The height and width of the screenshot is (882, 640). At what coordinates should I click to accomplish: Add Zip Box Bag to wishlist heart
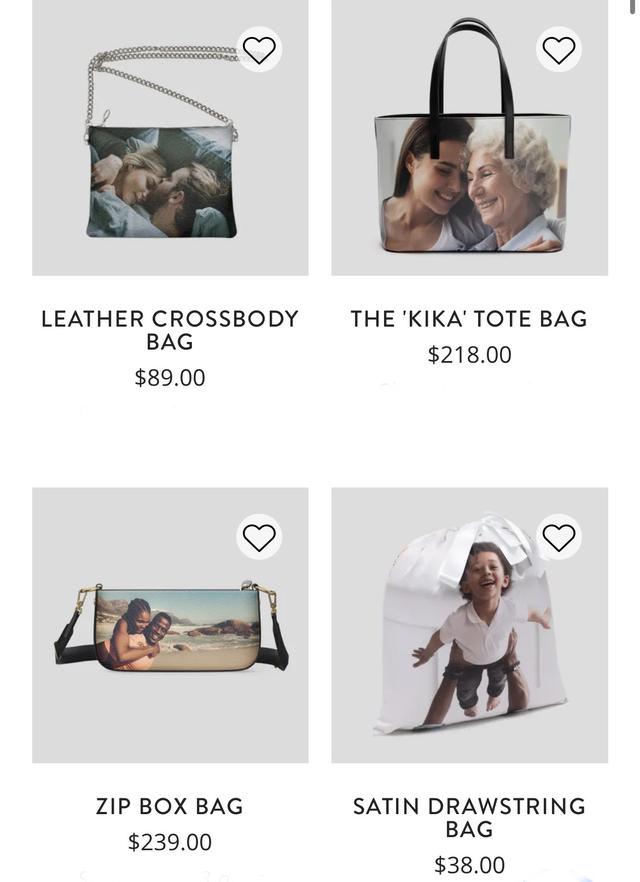(x=259, y=537)
